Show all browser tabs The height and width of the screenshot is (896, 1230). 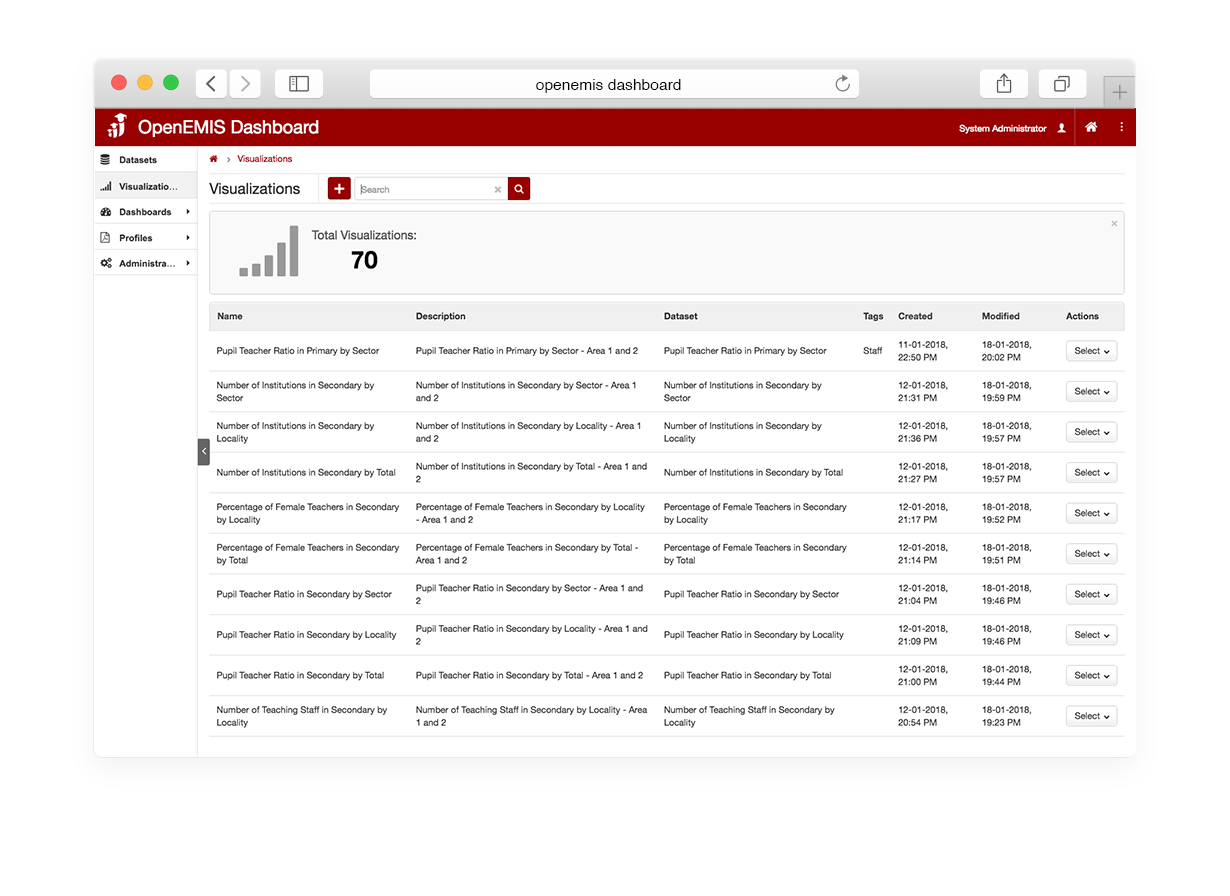1062,84
